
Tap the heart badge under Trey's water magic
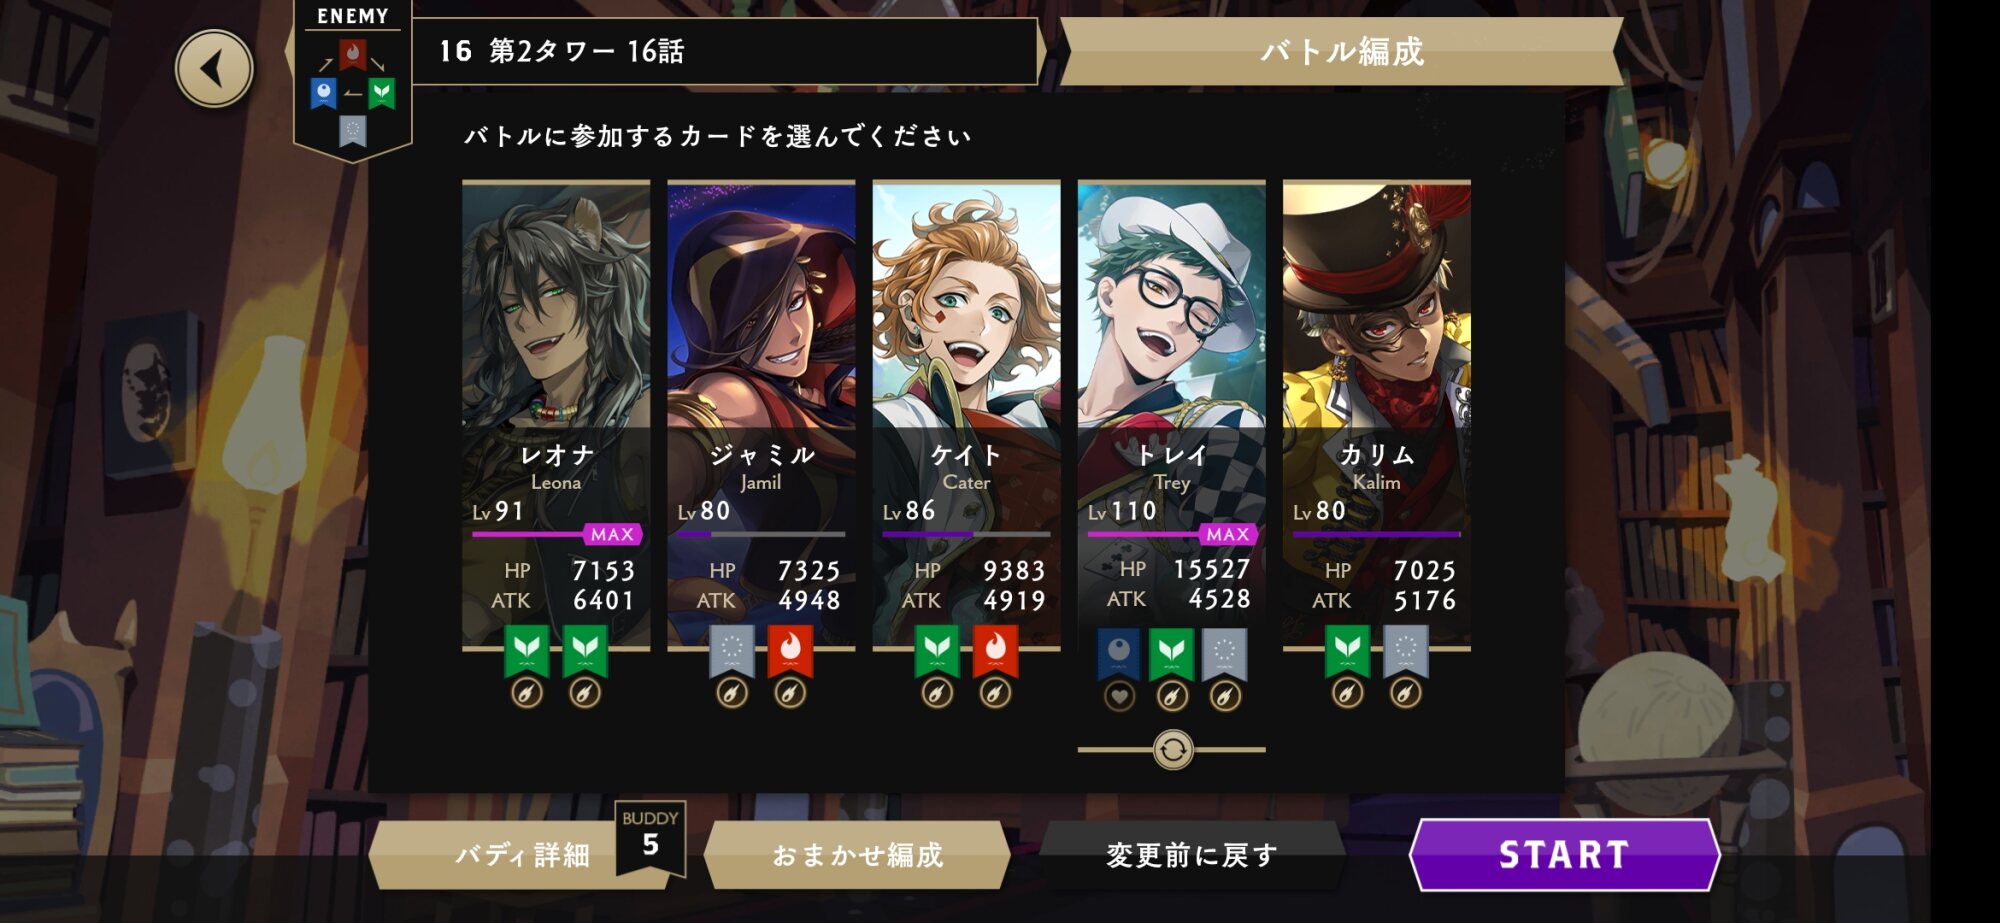coord(1119,695)
